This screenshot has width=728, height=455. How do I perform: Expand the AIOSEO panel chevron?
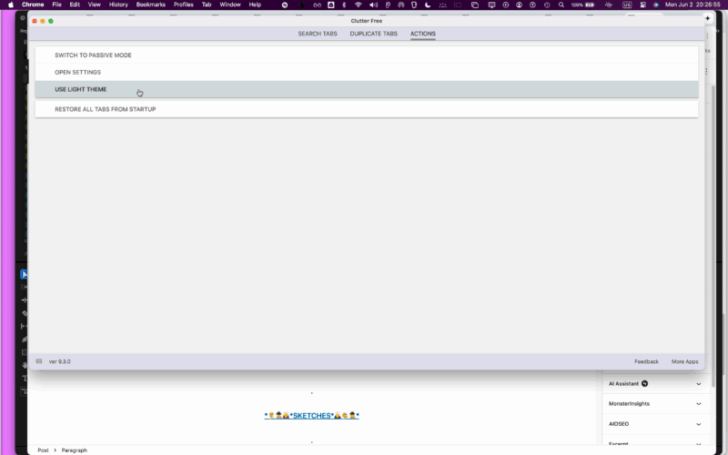(x=698, y=424)
